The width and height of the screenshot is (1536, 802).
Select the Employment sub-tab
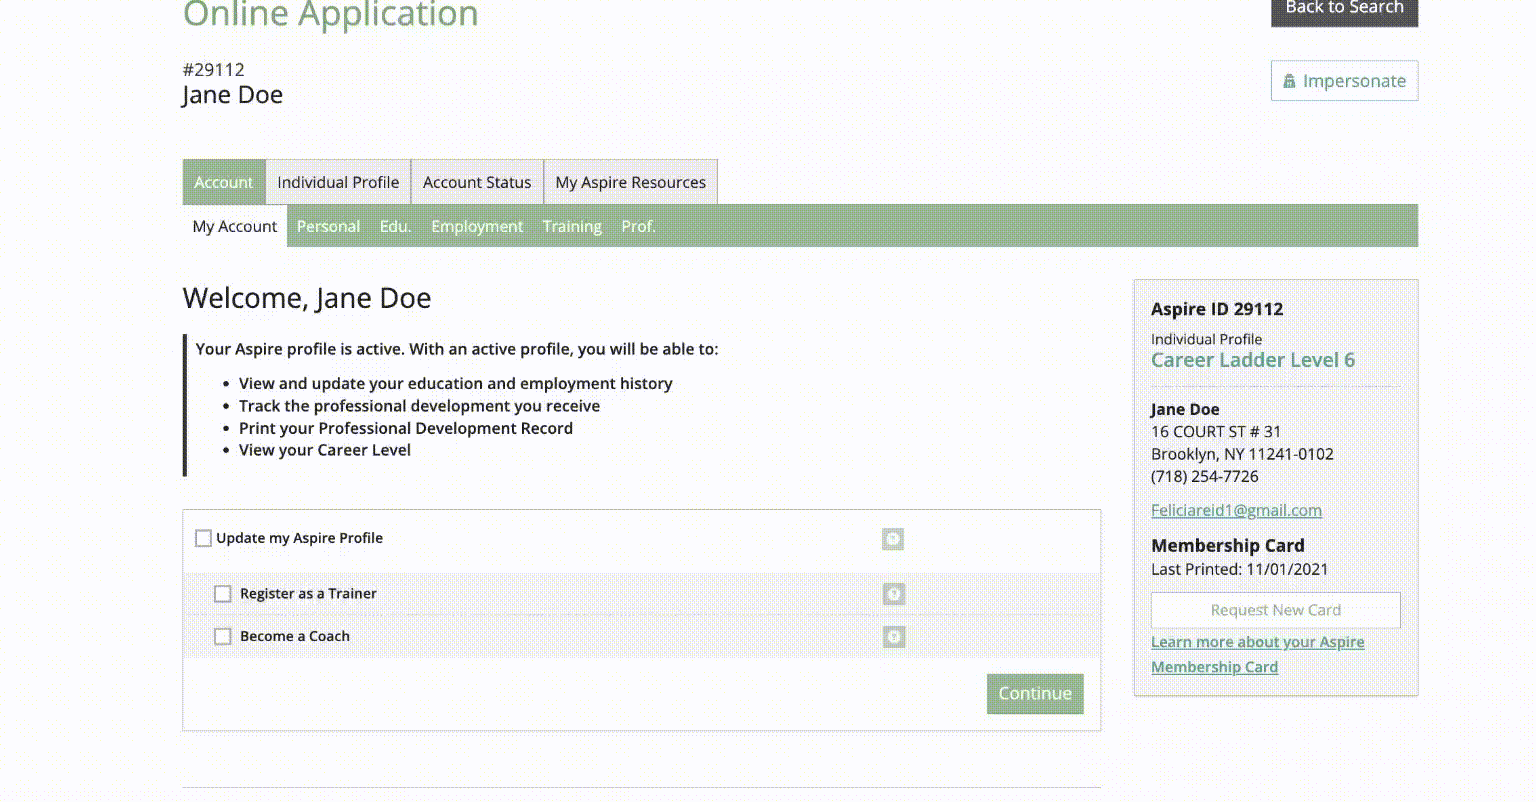[477, 226]
